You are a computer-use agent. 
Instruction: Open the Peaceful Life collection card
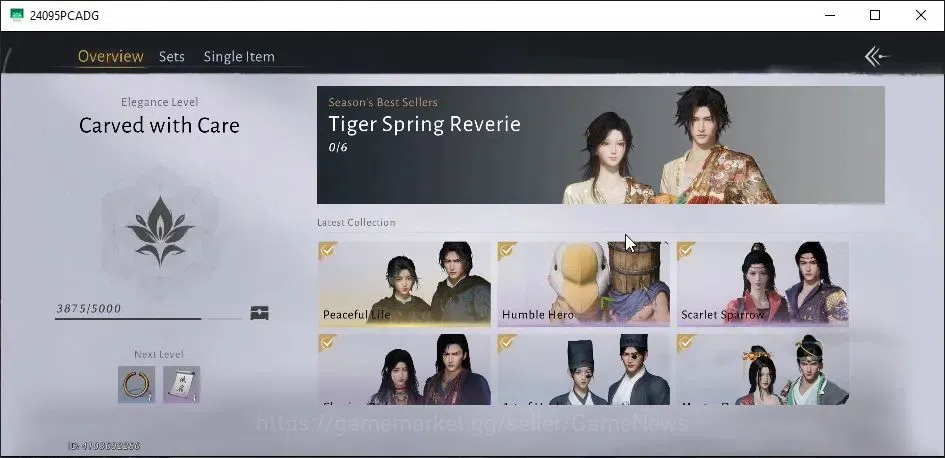tap(404, 284)
